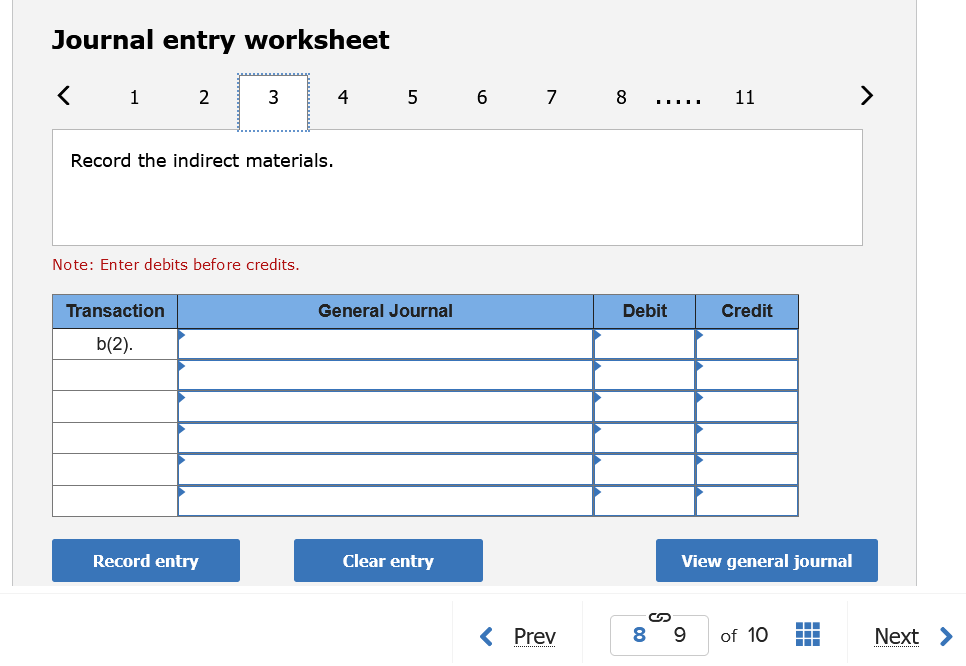This screenshot has height=666, width=966.
Task: Expand the ellipsis to reveal hidden question numbers
Action: [x=678, y=97]
